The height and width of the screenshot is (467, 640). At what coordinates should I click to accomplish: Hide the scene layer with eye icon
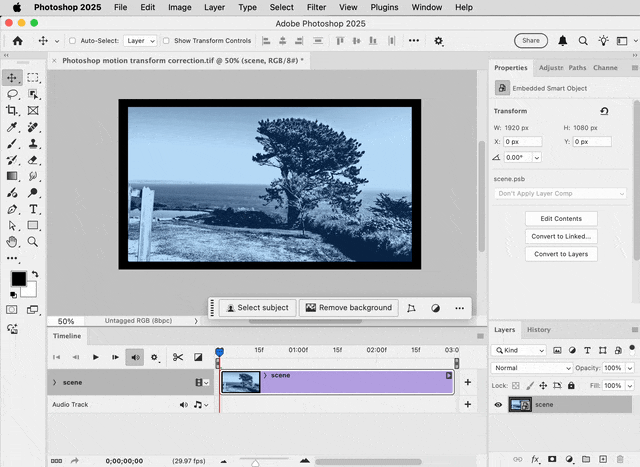(x=498, y=405)
